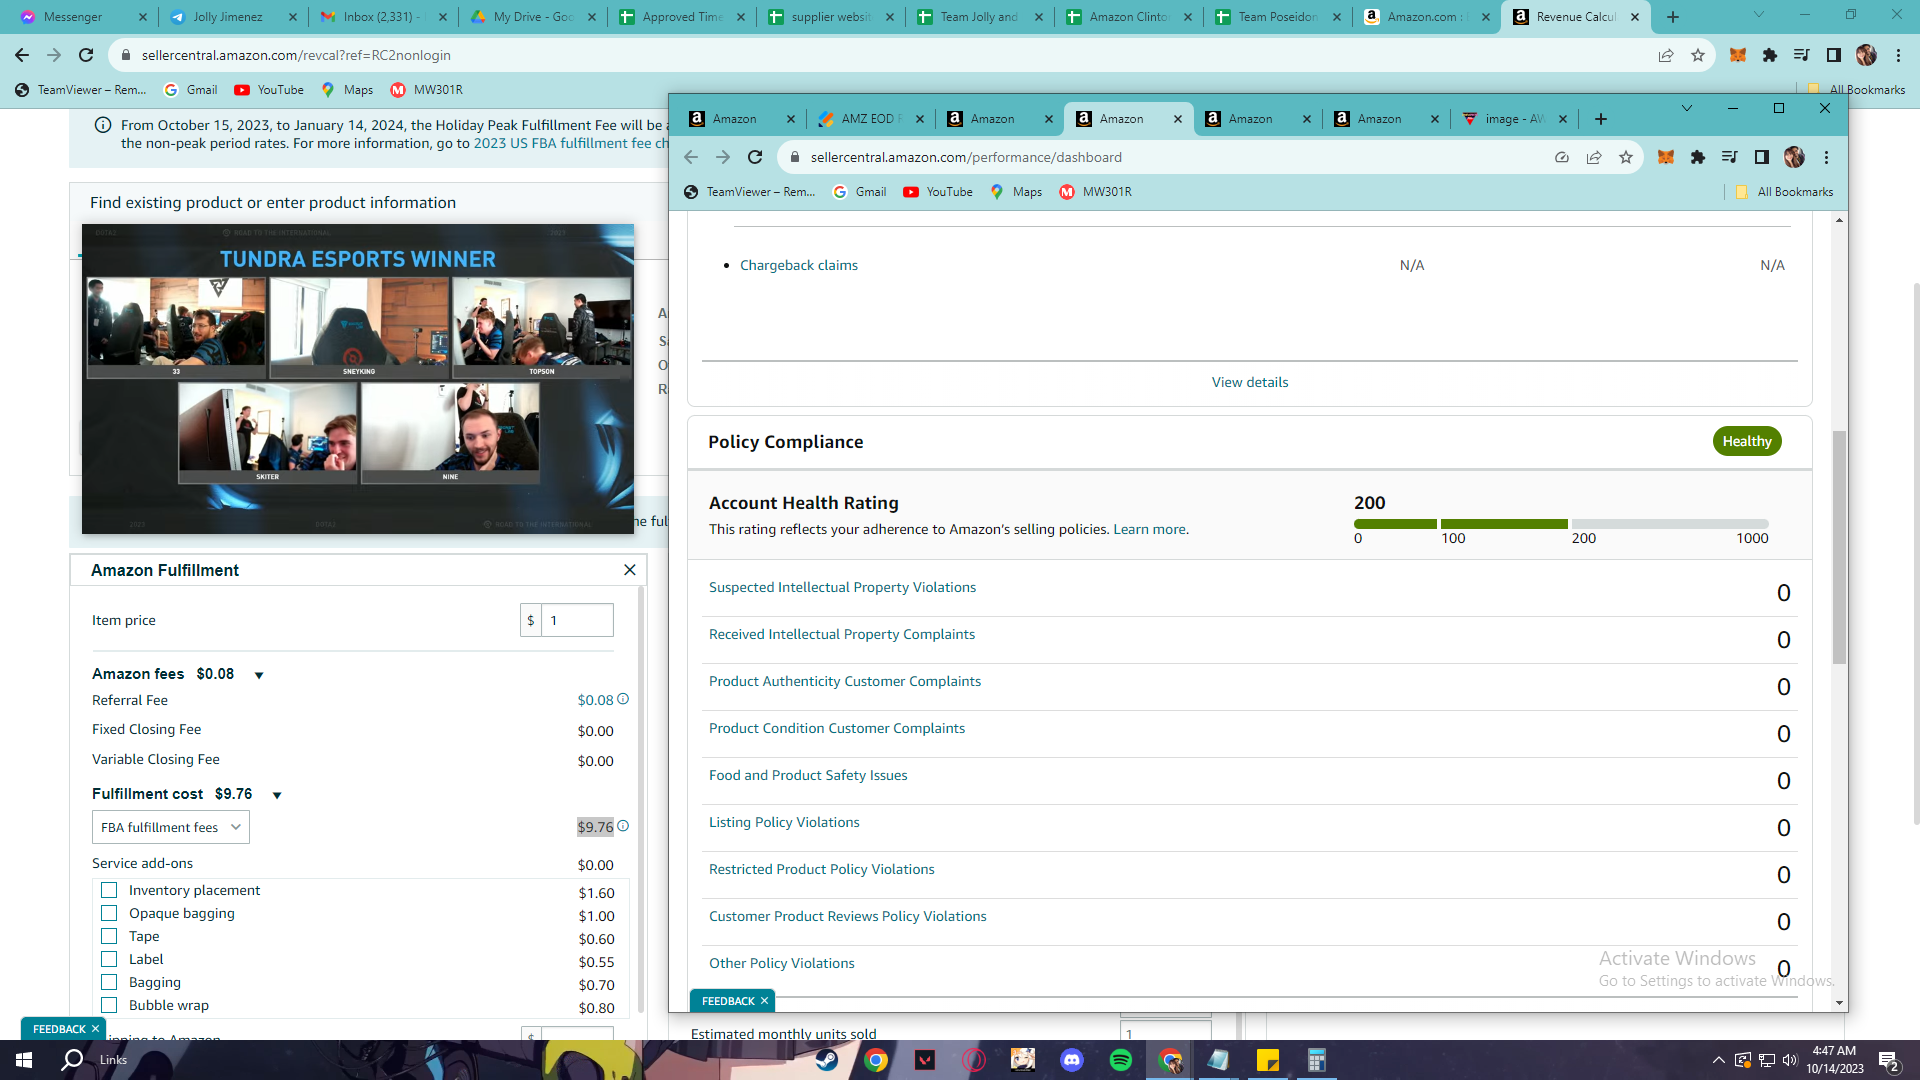Image resolution: width=1920 pixels, height=1080 pixels.
Task: Switch to the Messenger tab
Action: [85, 17]
